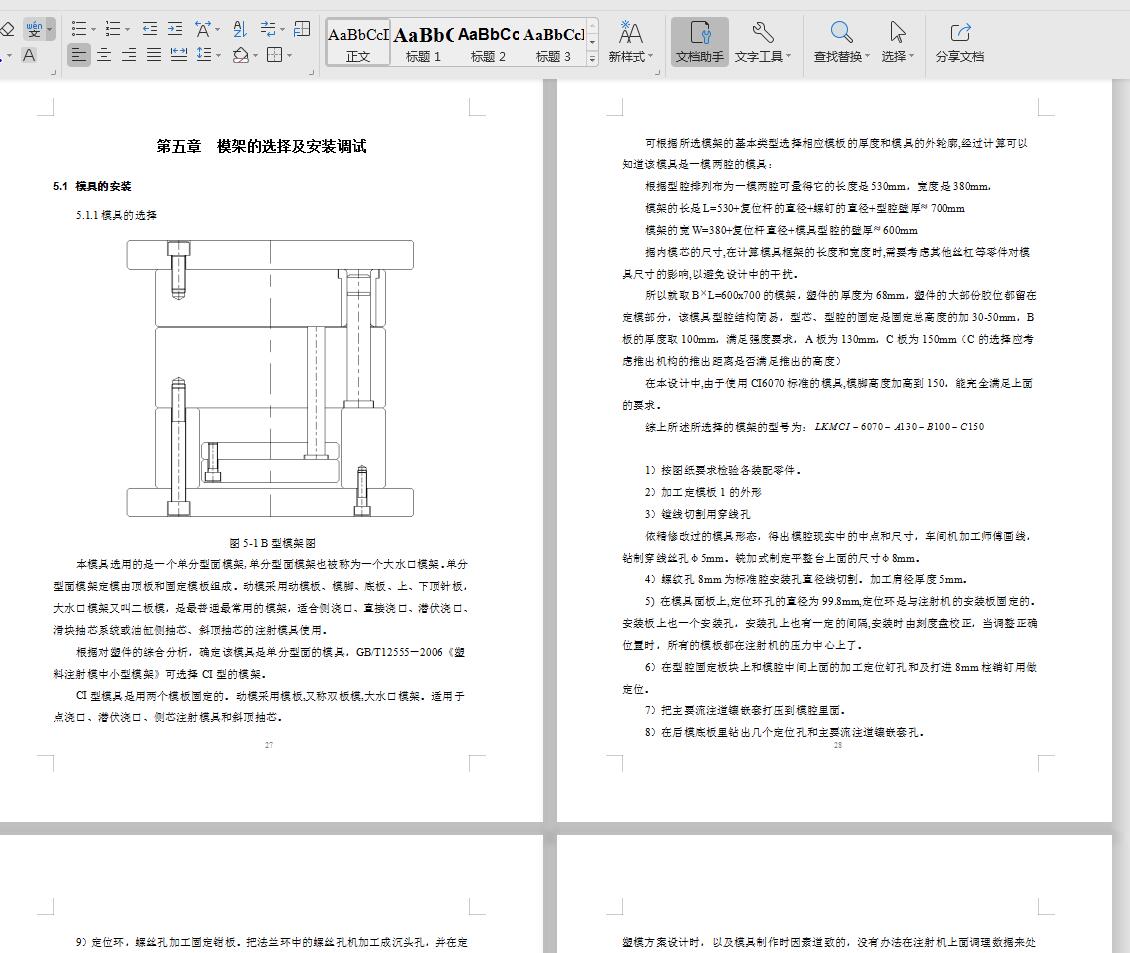This screenshot has height=953, width=1130.
Task: Click caption 图 5-1 B 型模架图
Action: pos(272,543)
